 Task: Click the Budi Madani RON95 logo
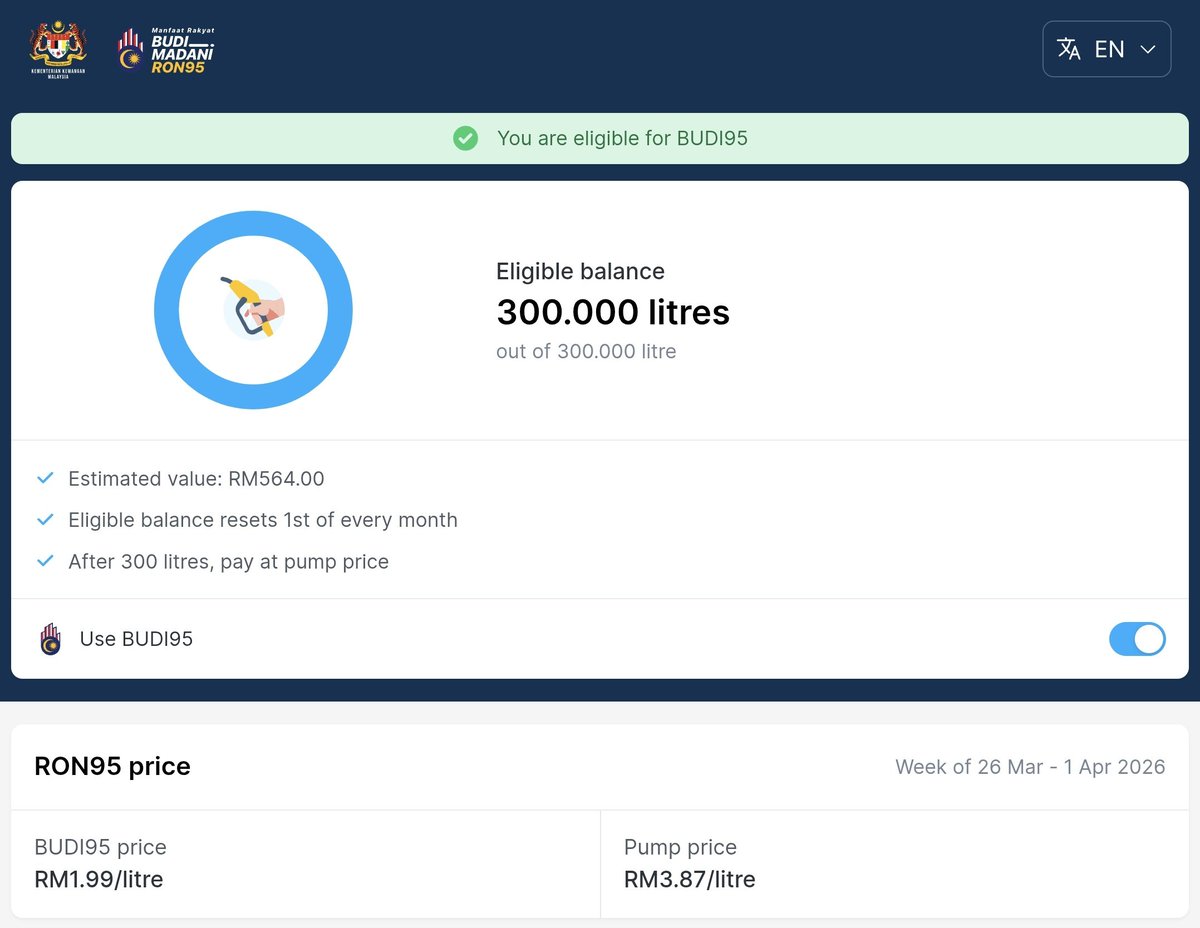(x=166, y=50)
